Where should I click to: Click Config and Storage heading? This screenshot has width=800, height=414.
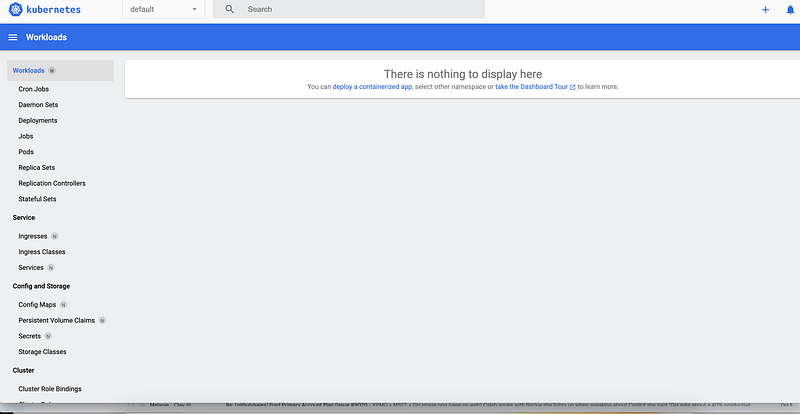41,286
